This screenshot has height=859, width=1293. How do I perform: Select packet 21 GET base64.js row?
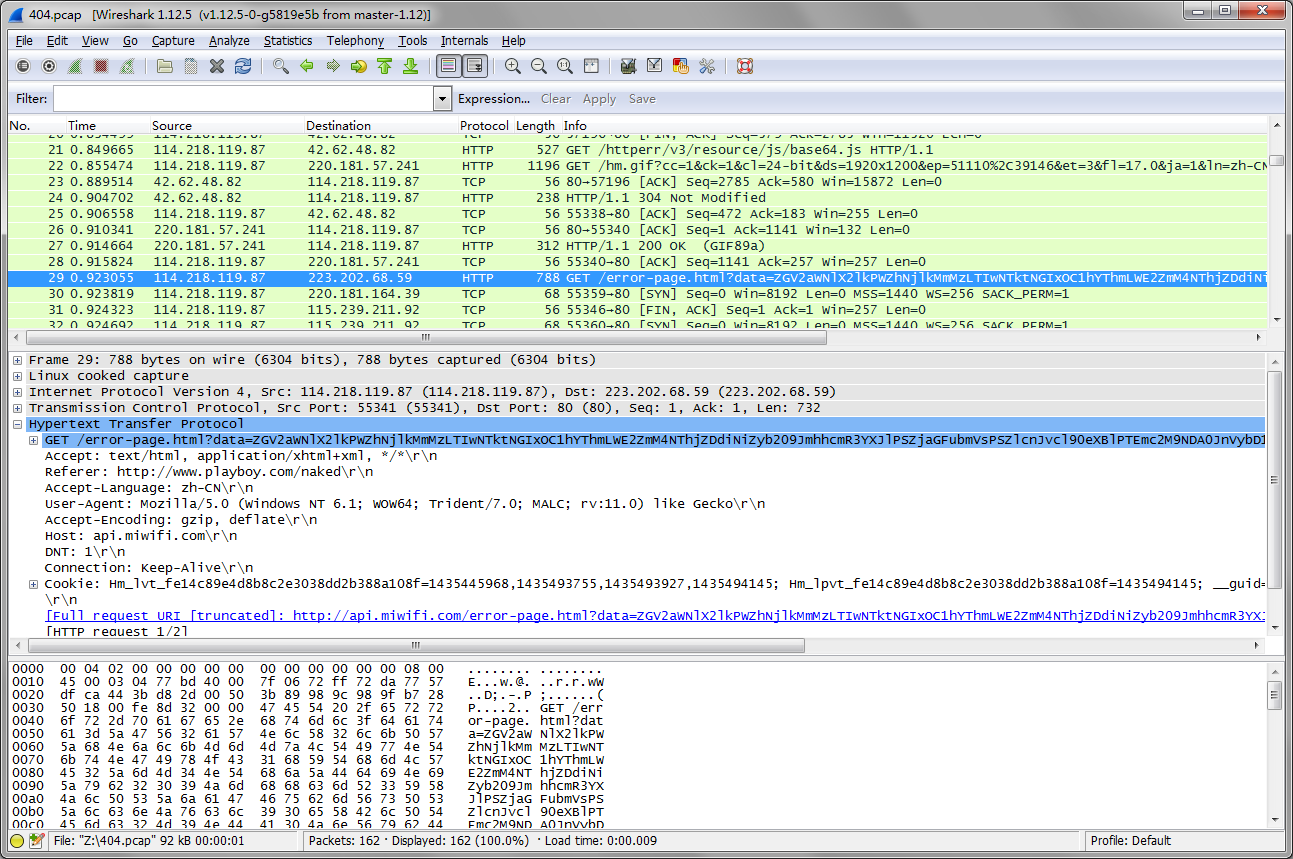click(637, 150)
